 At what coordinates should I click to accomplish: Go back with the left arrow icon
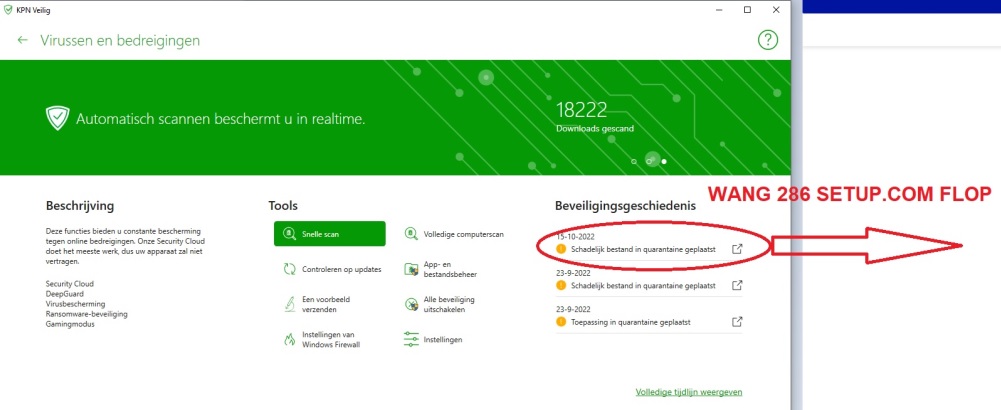[x=23, y=40]
